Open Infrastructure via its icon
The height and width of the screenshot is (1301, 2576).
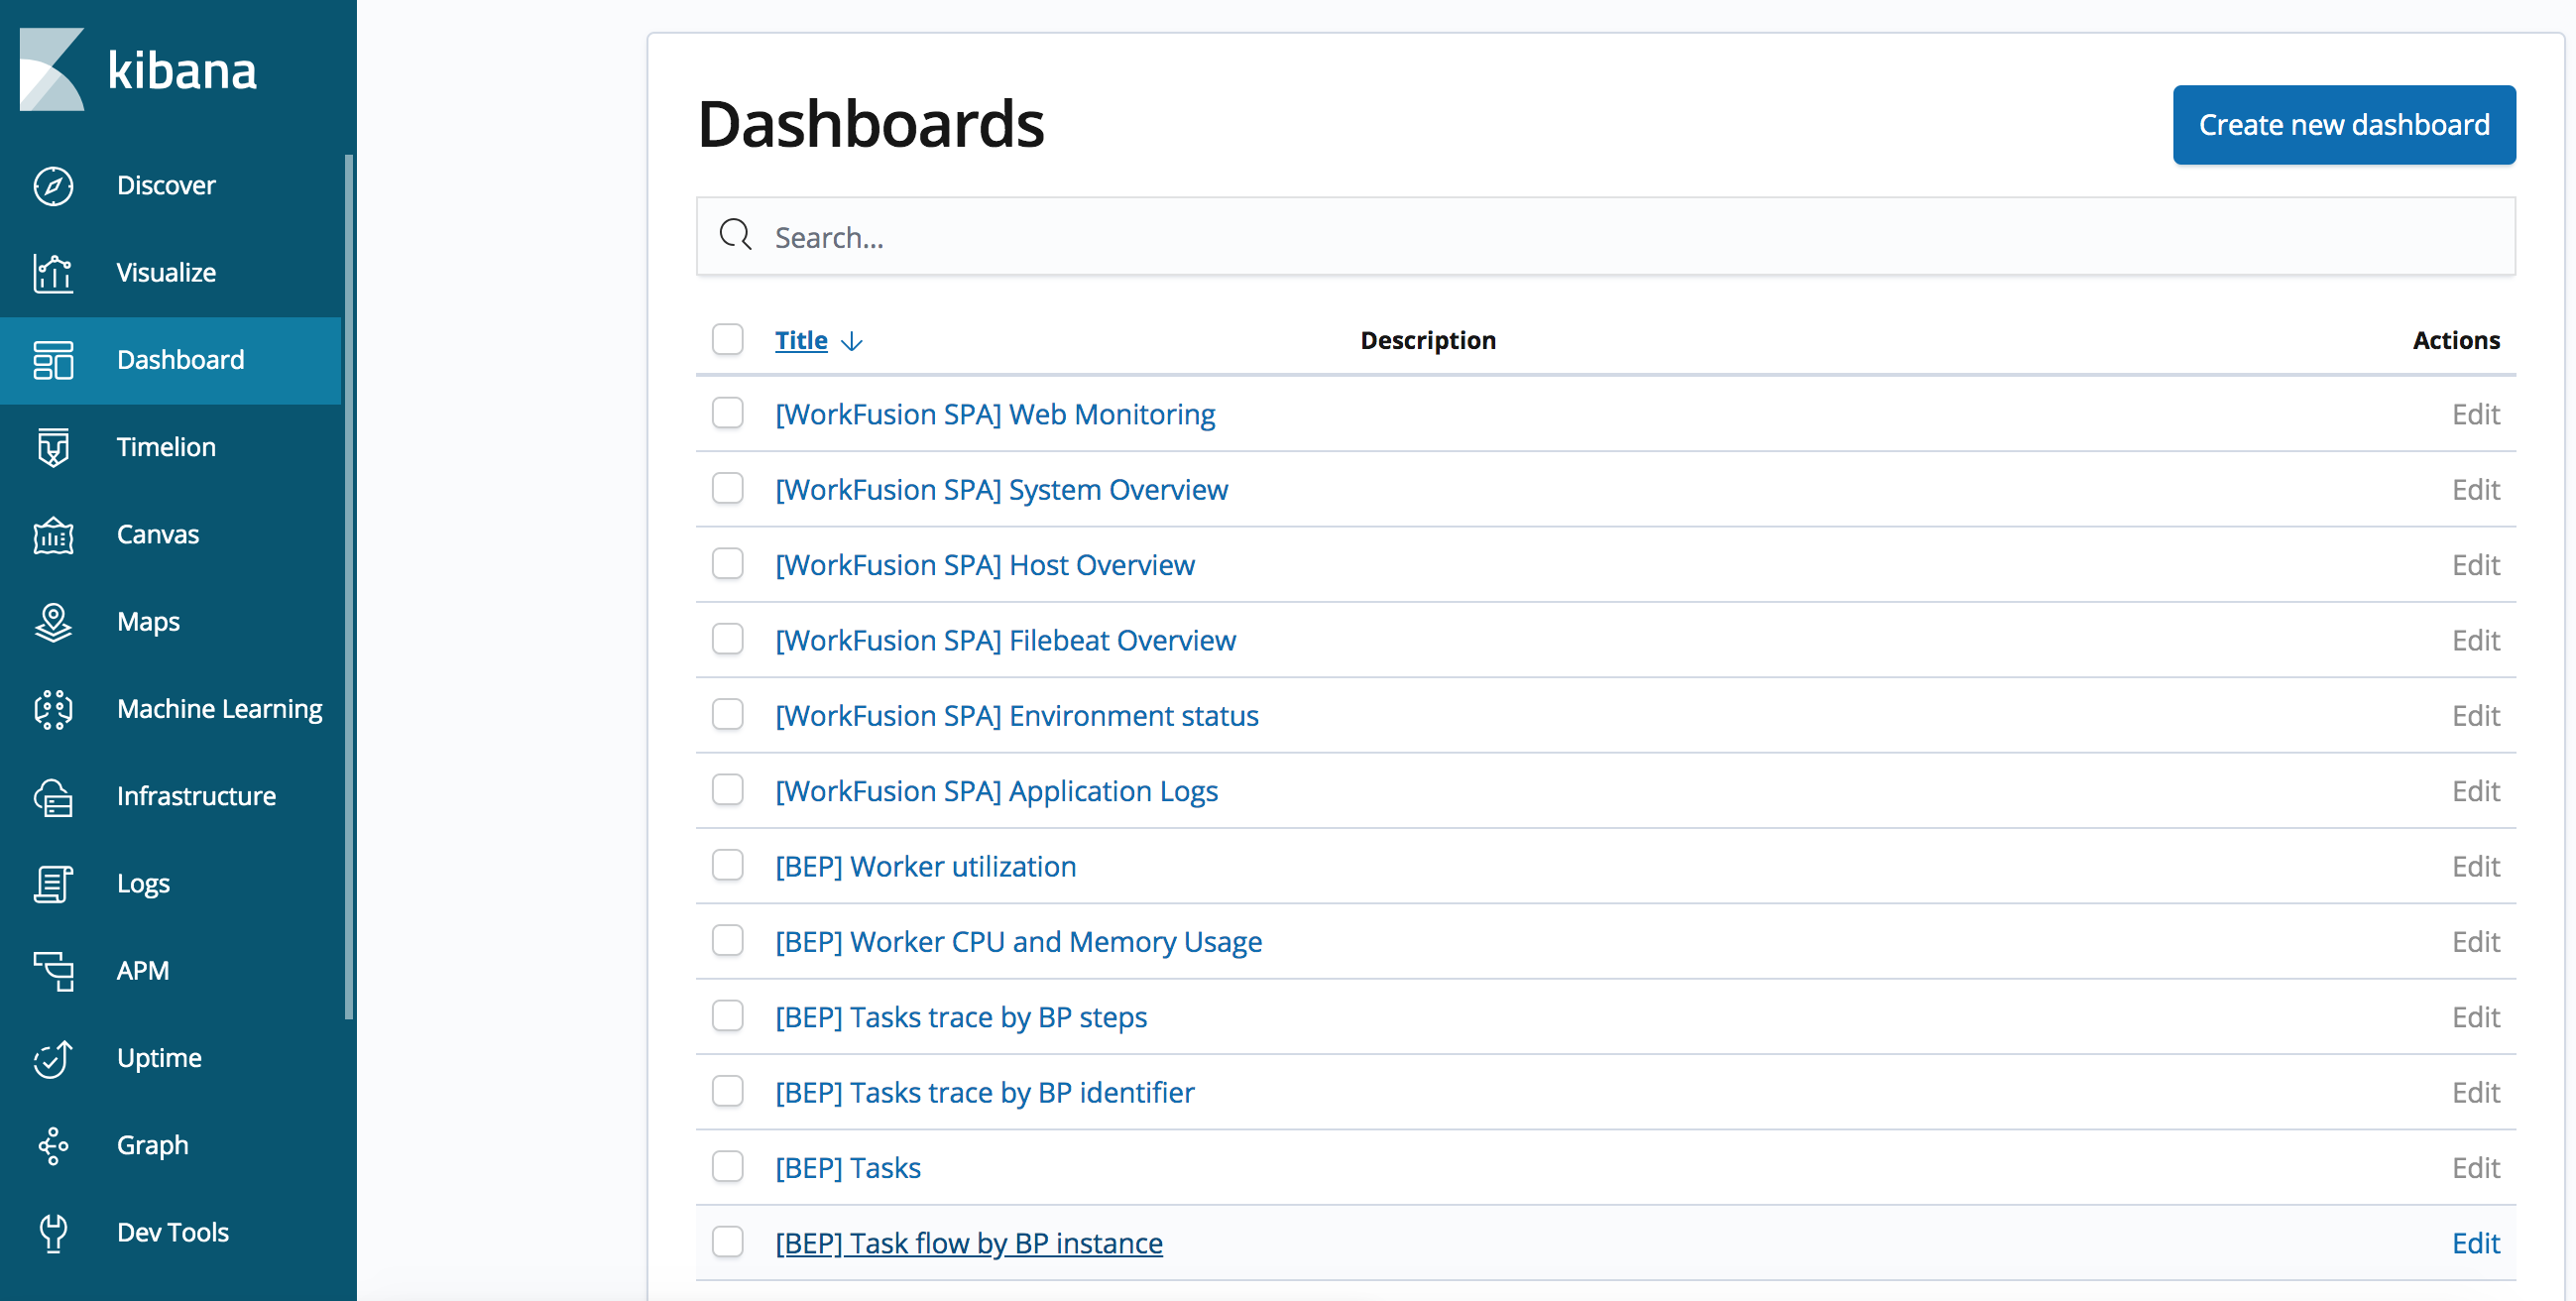click(x=53, y=797)
